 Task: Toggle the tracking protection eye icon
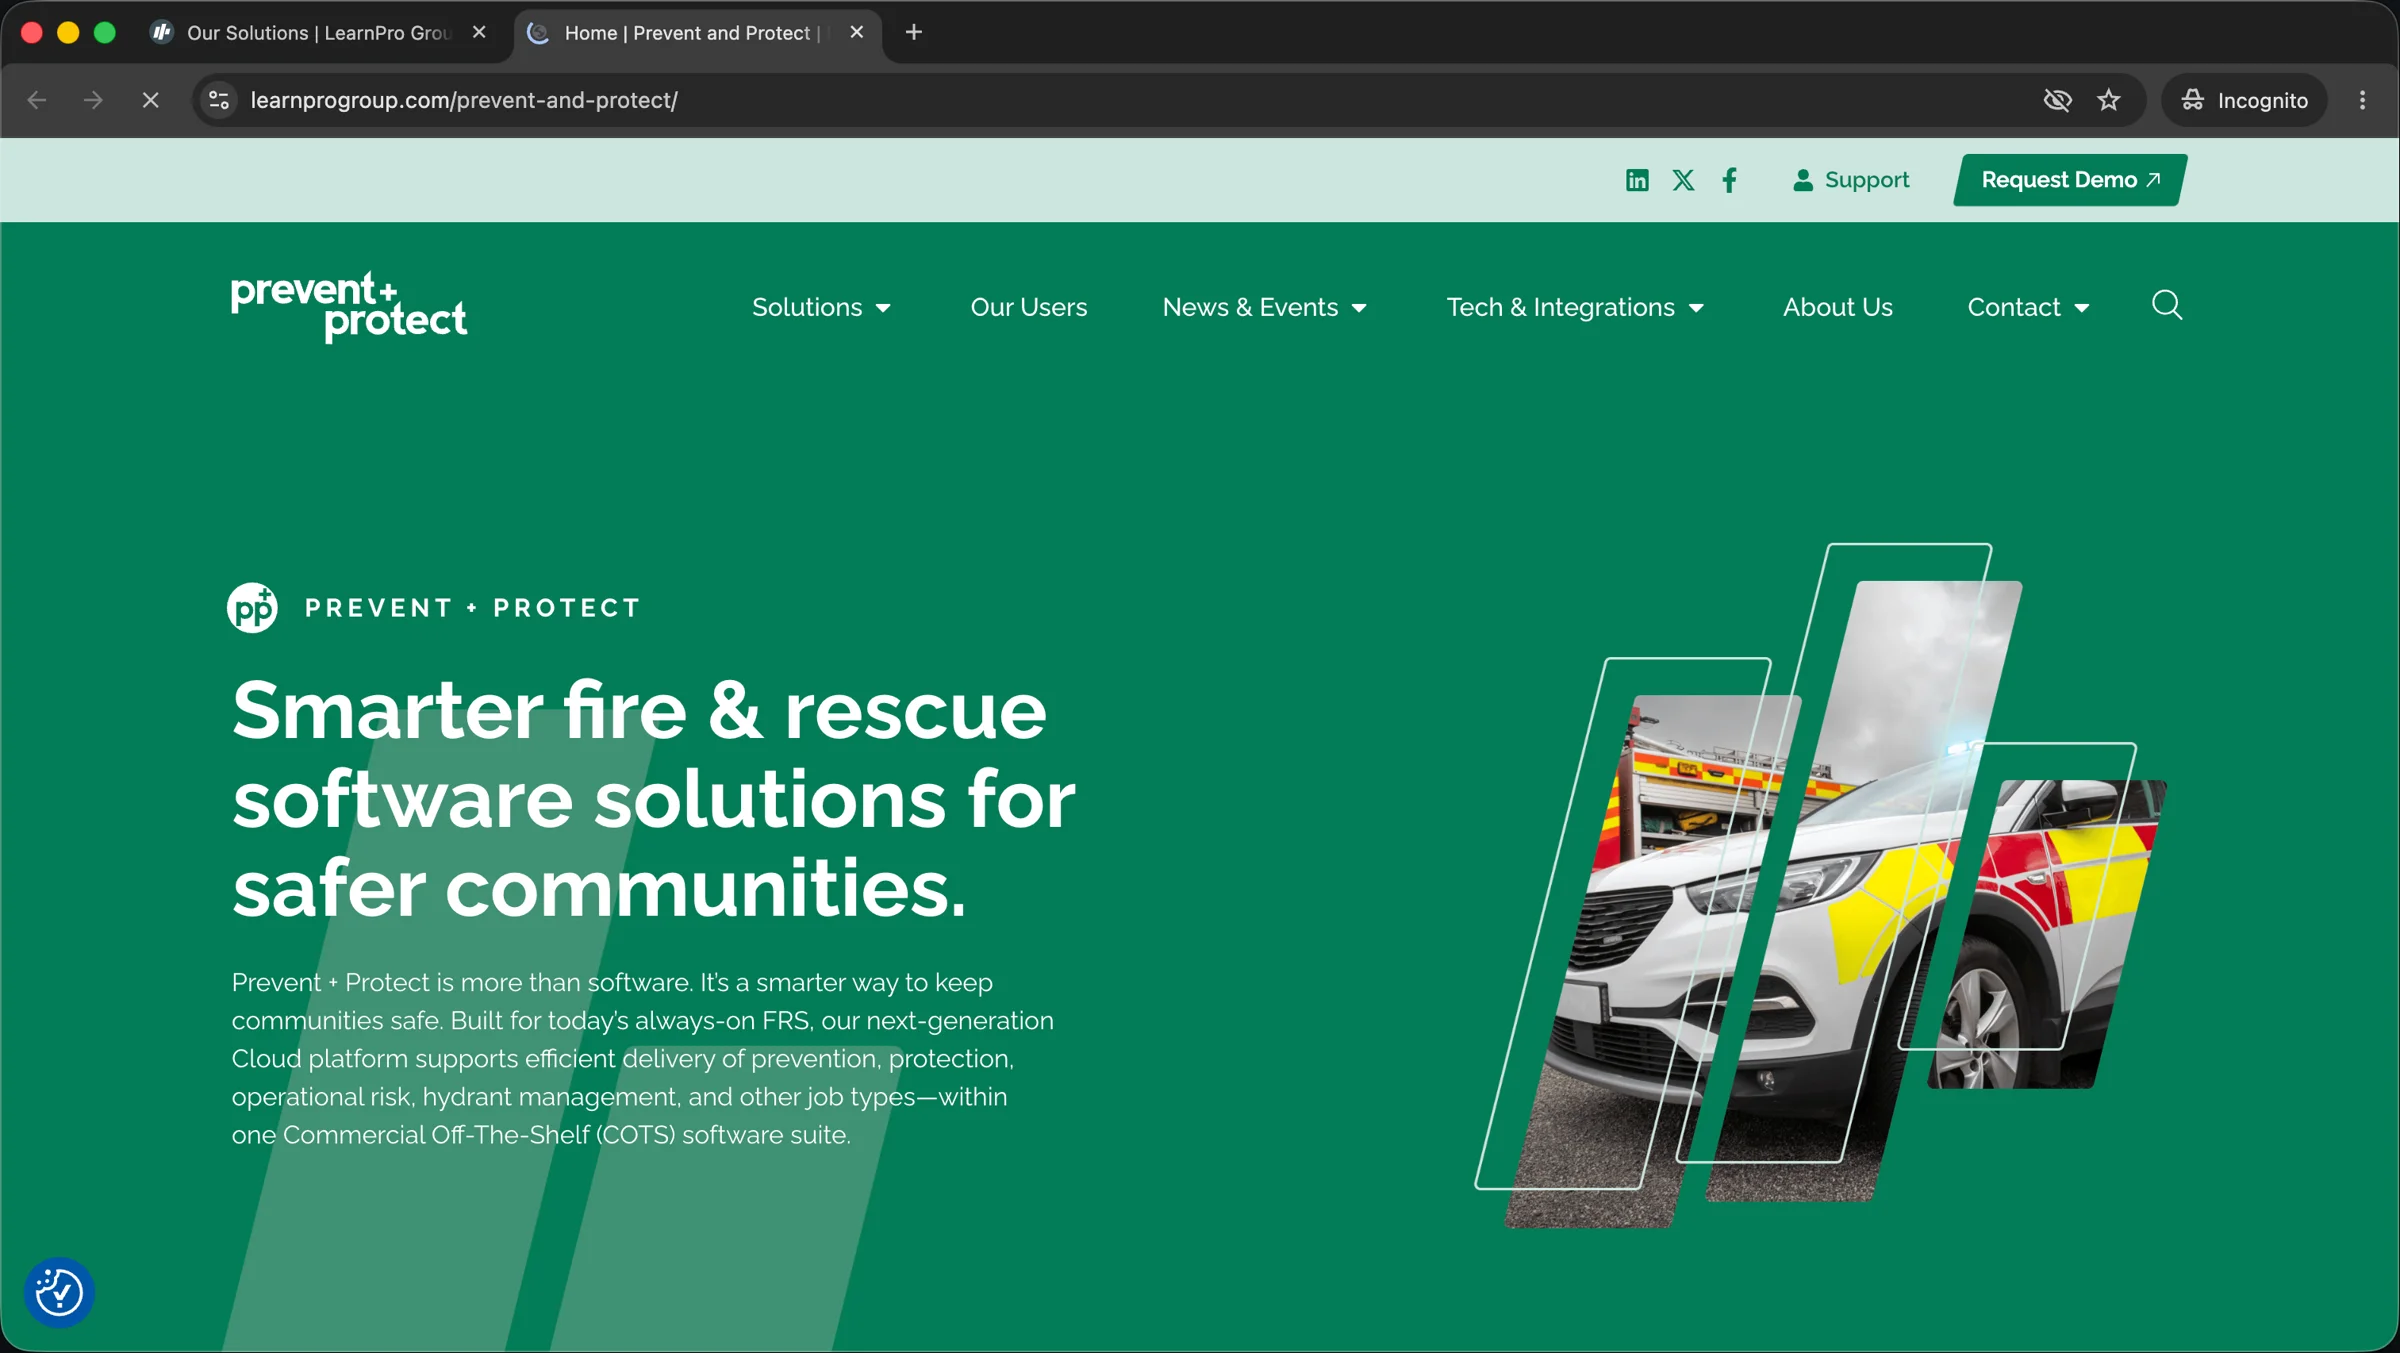2057,100
